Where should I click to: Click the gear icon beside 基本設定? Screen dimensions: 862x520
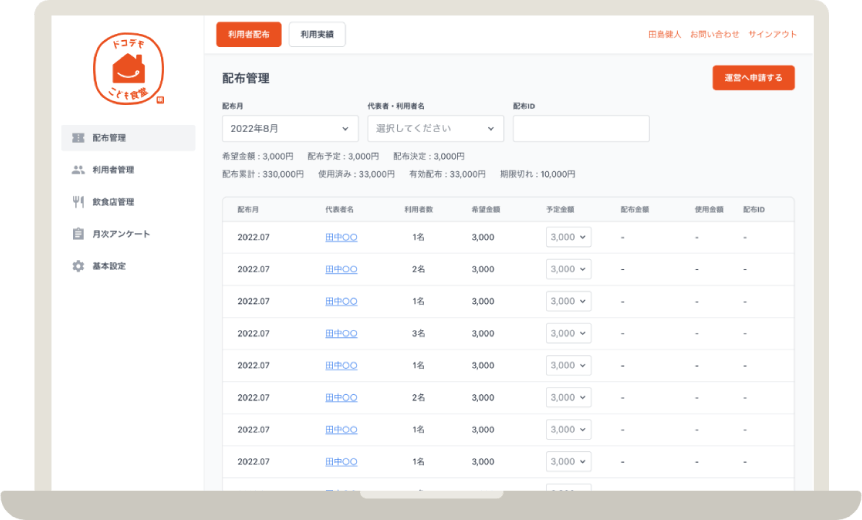tap(78, 266)
